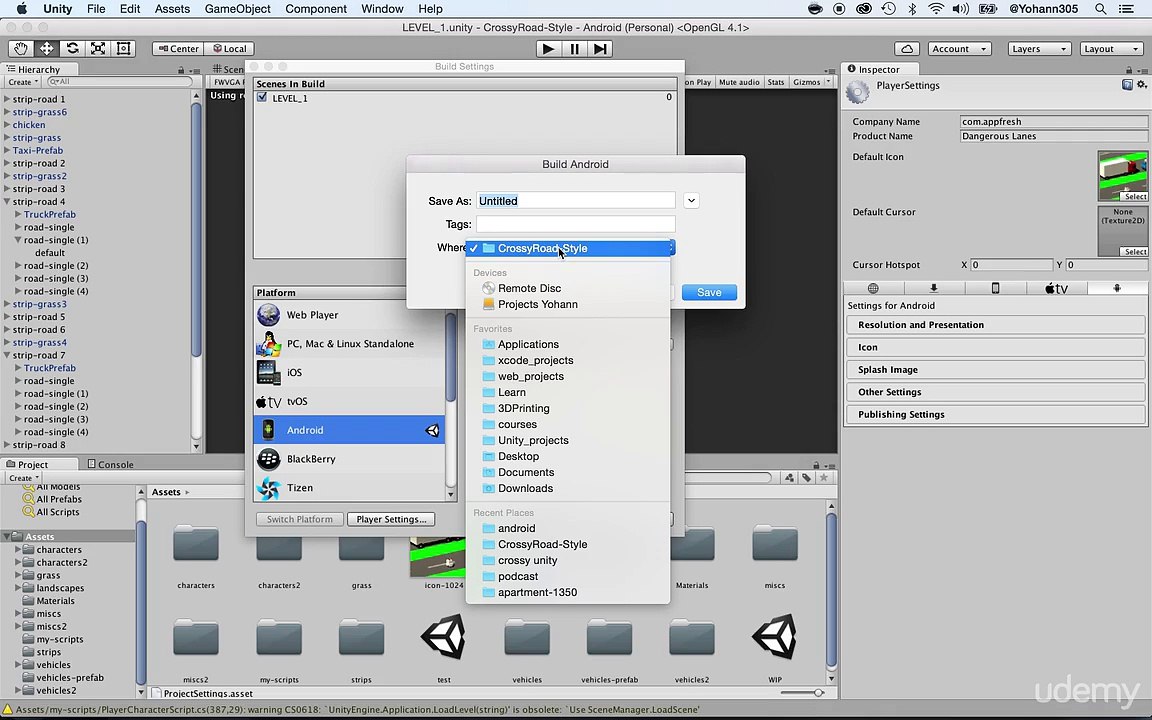
Task: Click the Tags input field
Action: pyautogui.click(x=575, y=224)
